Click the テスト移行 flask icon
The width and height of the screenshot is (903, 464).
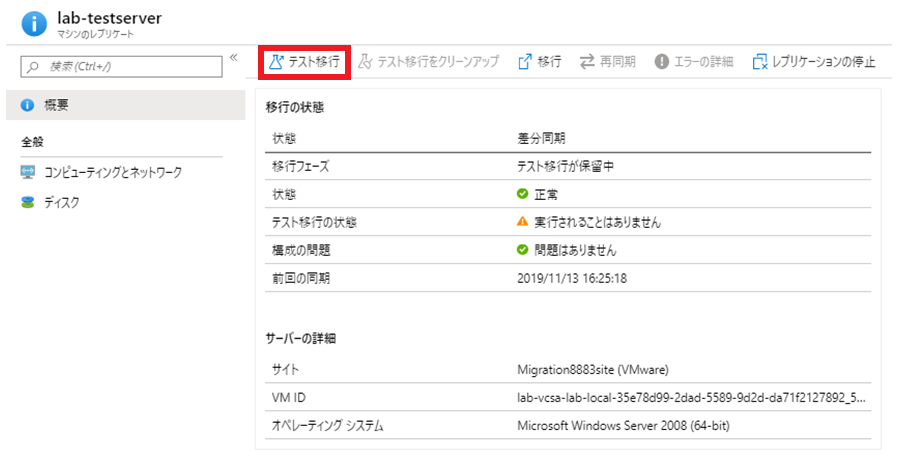275,62
